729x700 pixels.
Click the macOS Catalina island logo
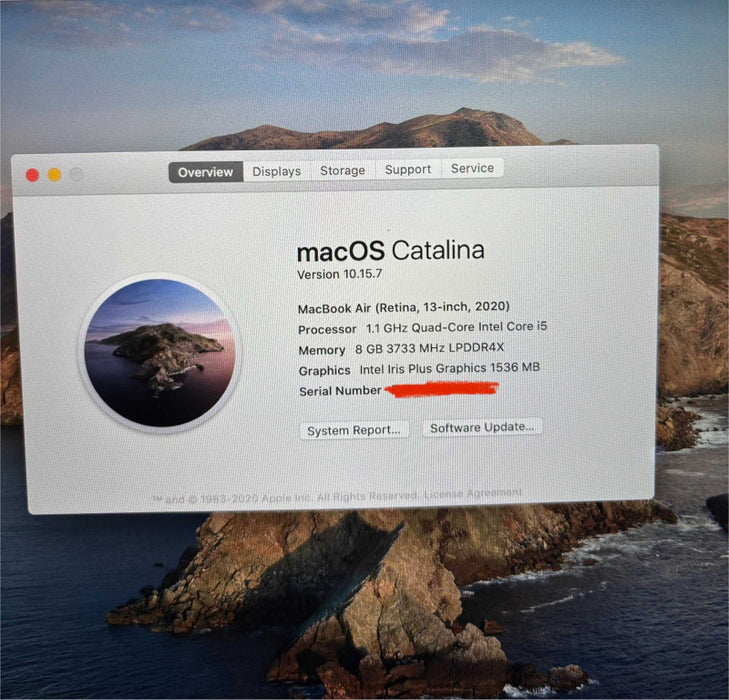160,353
